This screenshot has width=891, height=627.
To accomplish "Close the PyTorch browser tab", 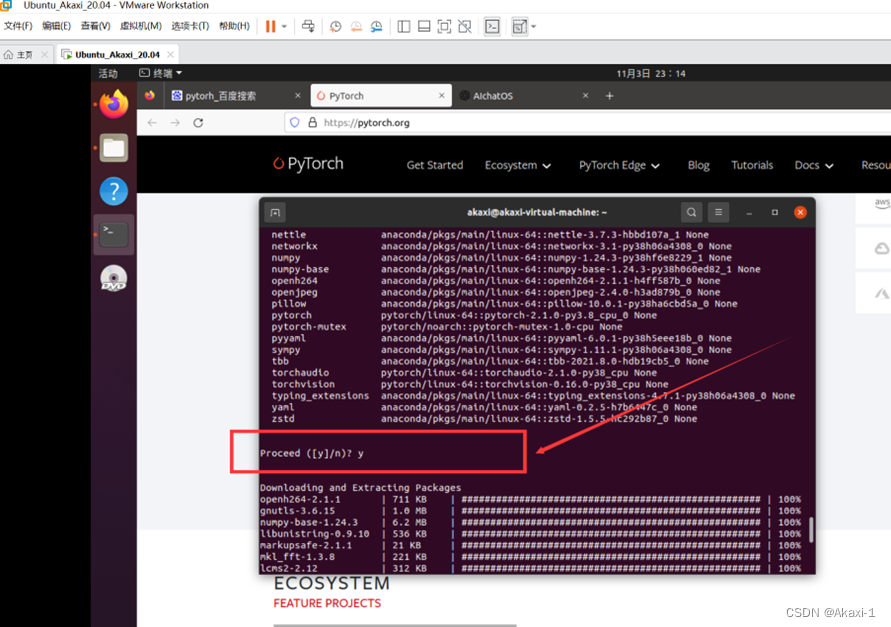I will pyautogui.click(x=442, y=96).
